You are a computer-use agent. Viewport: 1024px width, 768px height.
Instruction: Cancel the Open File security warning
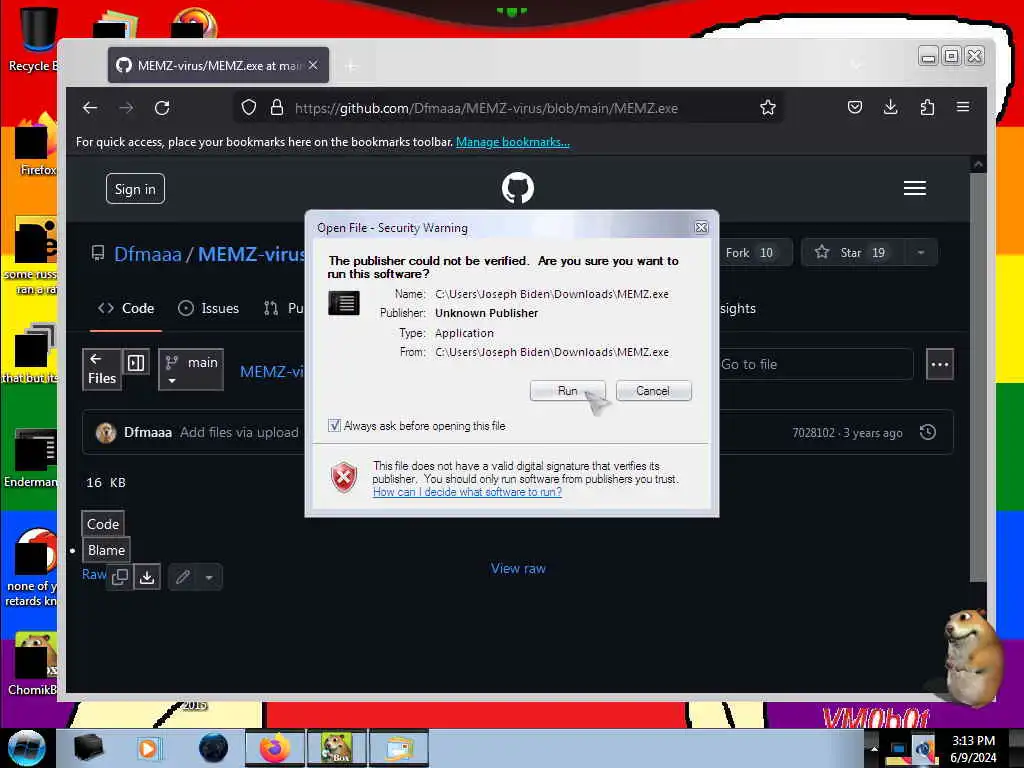(x=653, y=391)
